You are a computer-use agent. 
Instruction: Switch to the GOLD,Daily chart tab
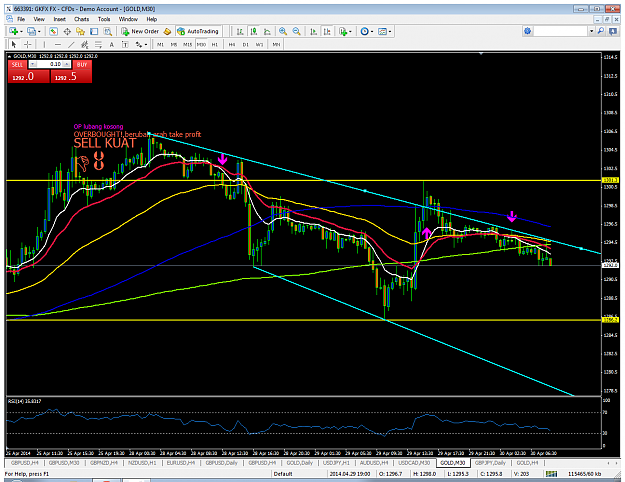point(300,463)
